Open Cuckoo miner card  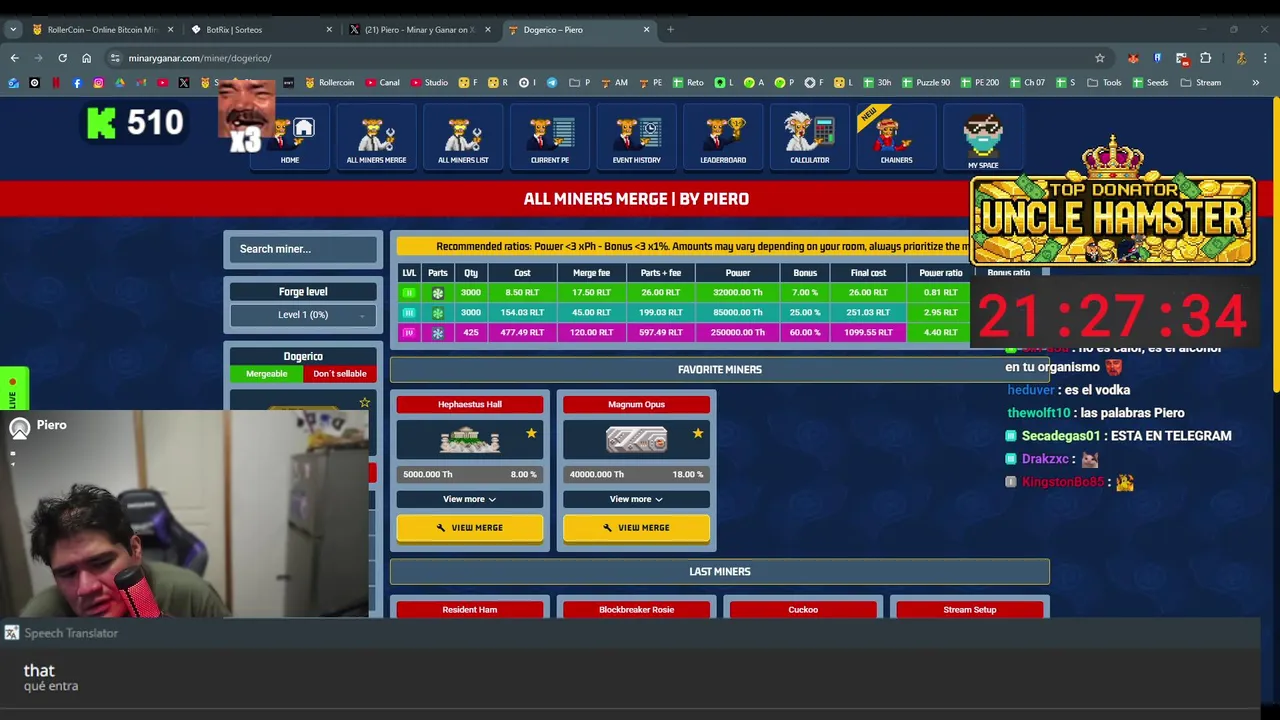(x=803, y=609)
